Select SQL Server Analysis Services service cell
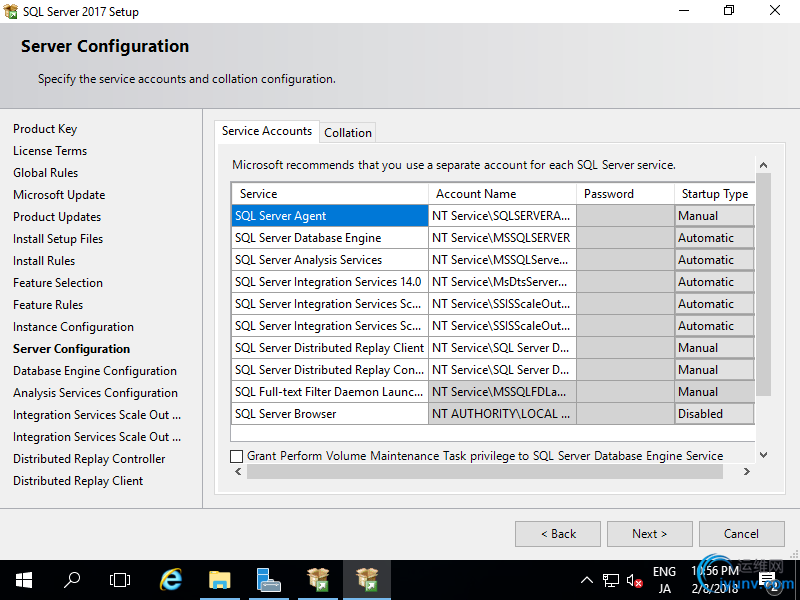The width and height of the screenshot is (800, 600). (x=330, y=260)
